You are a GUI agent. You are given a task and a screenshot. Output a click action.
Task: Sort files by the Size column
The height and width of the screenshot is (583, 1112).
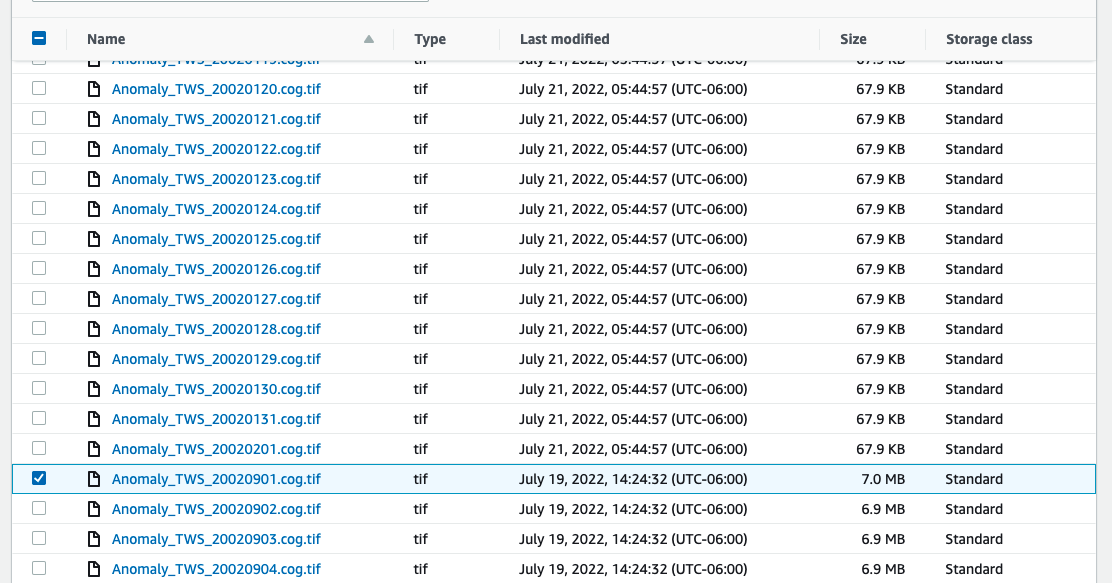point(852,38)
